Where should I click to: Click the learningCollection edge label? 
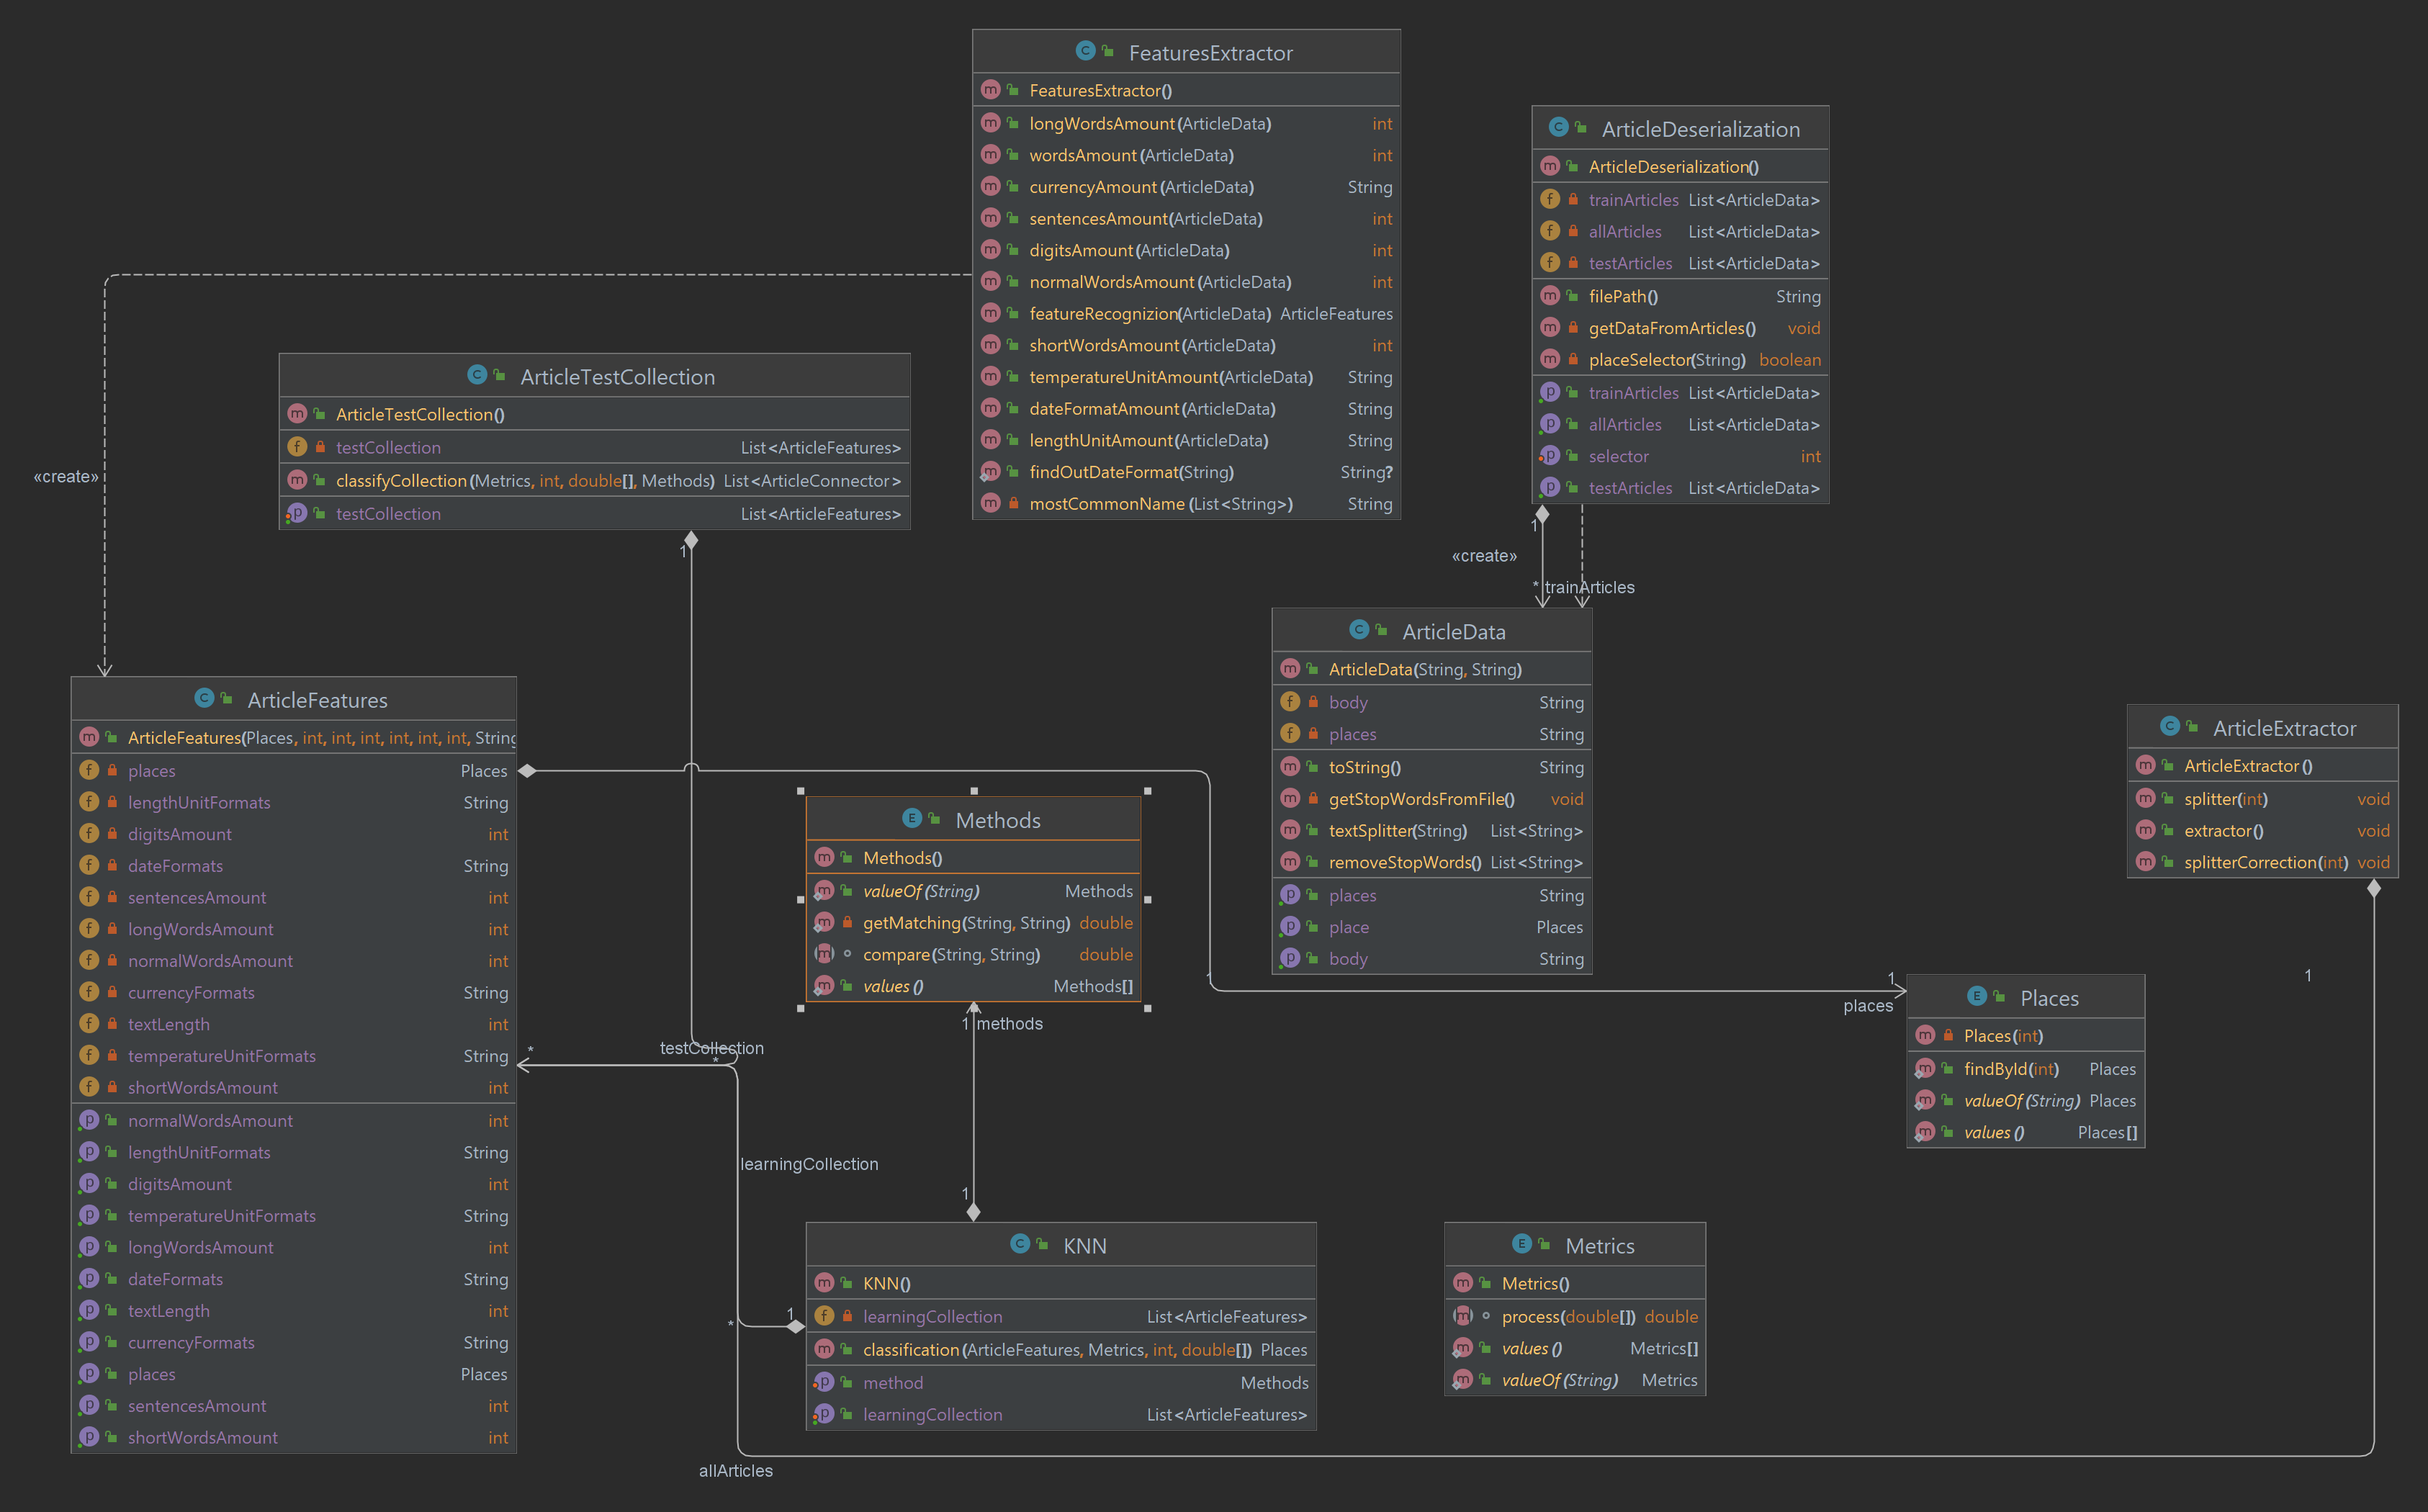point(809,1164)
